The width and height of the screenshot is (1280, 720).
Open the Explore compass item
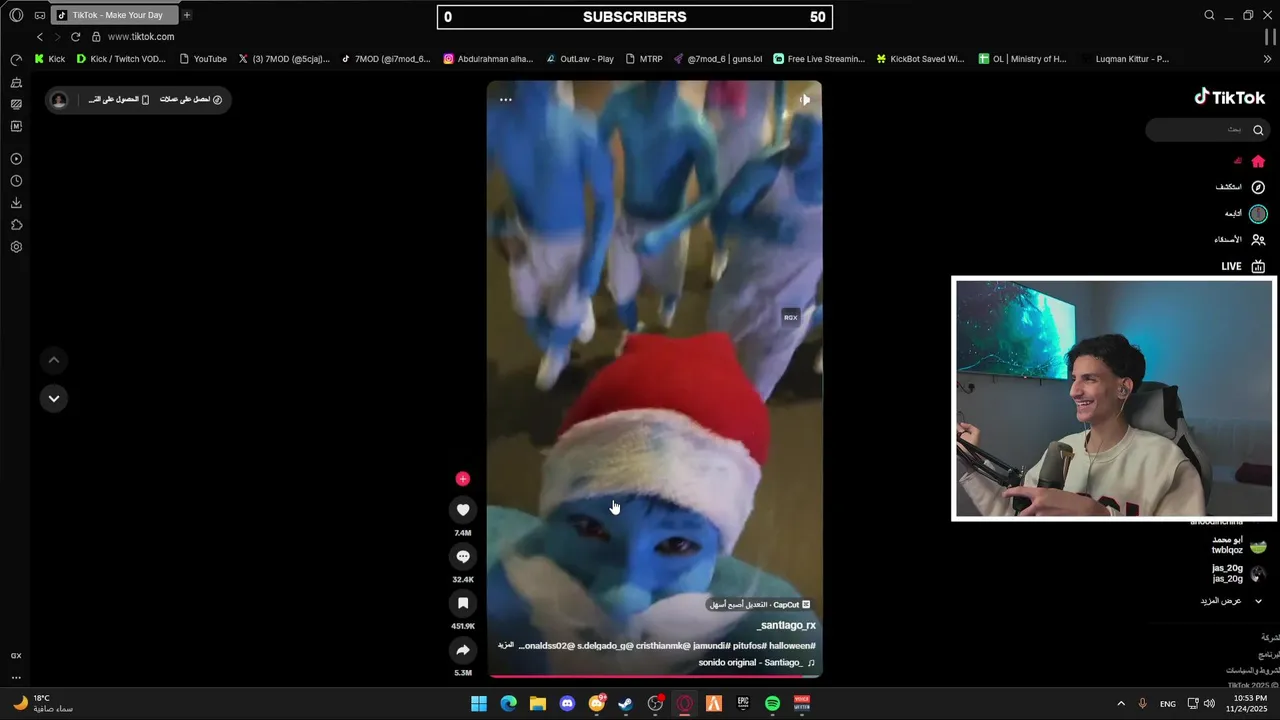coord(1240,187)
